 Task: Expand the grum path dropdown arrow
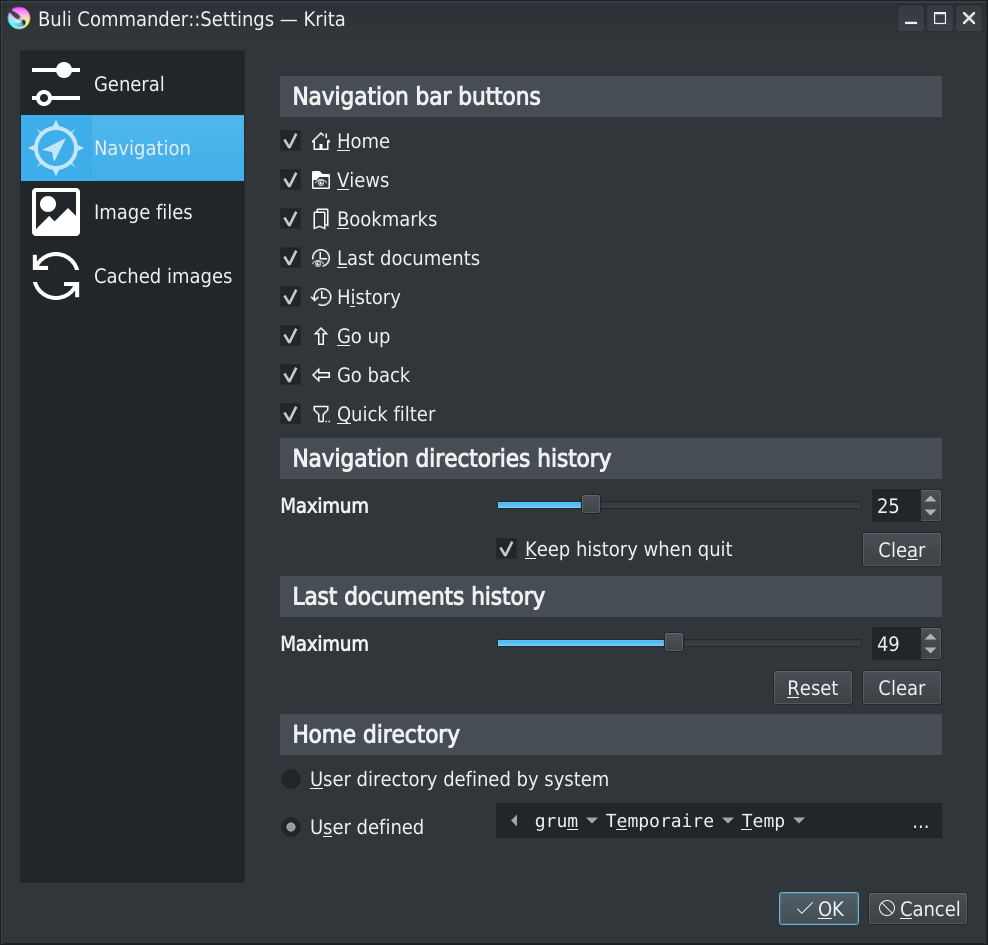[592, 822]
